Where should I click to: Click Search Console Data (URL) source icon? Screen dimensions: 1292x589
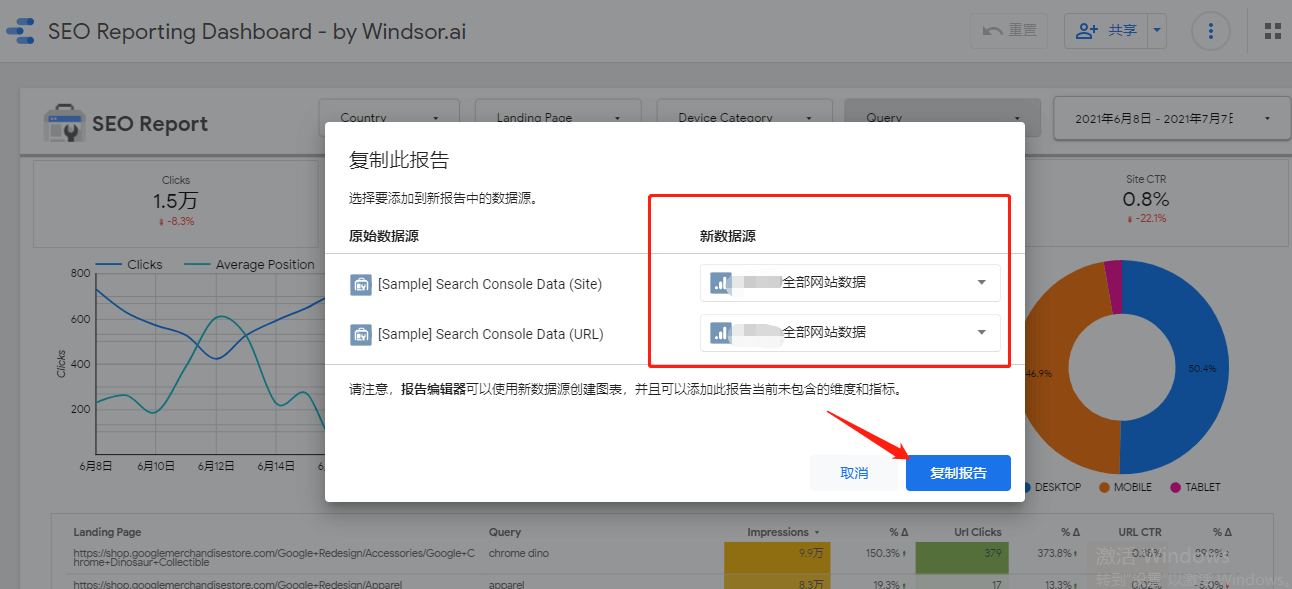pyautogui.click(x=361, y=334)
